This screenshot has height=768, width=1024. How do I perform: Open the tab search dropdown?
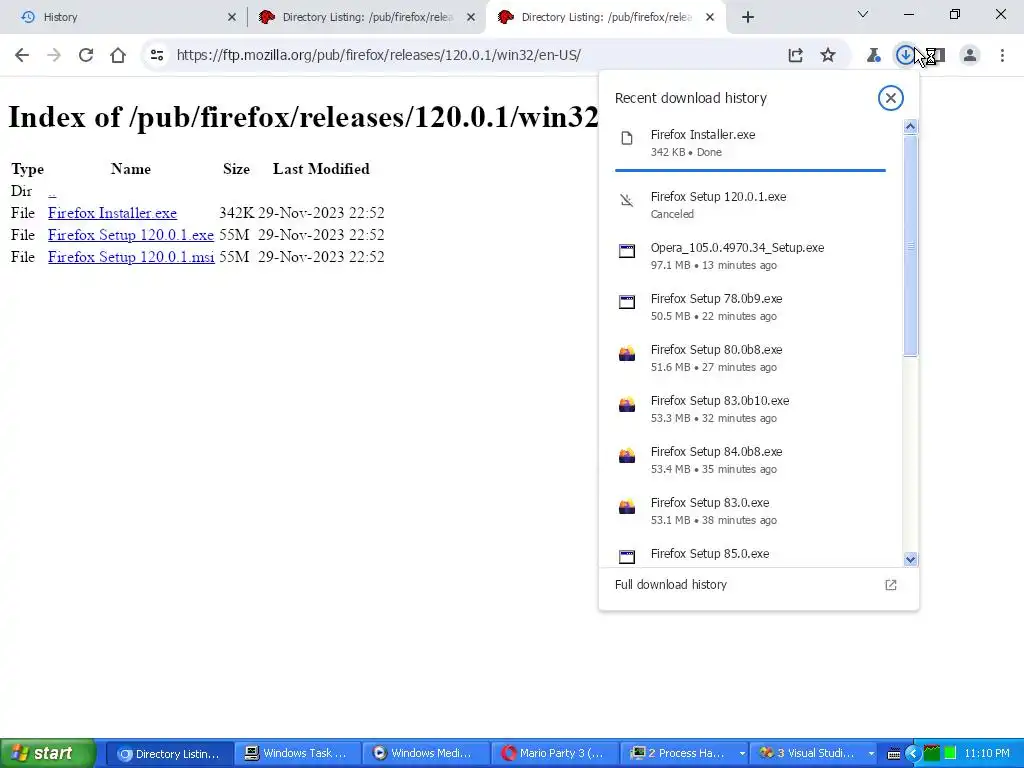(862, 14)
